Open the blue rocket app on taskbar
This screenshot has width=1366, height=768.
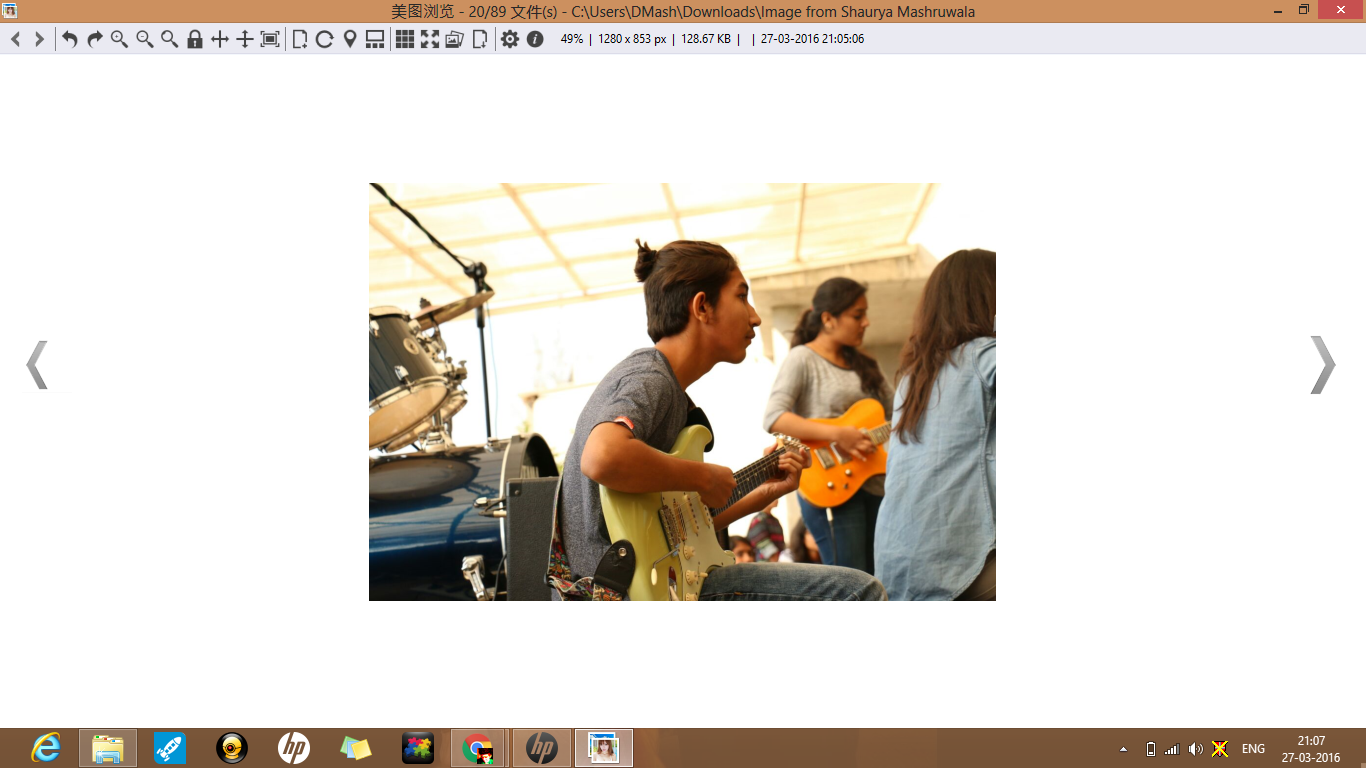click(170, 748)
